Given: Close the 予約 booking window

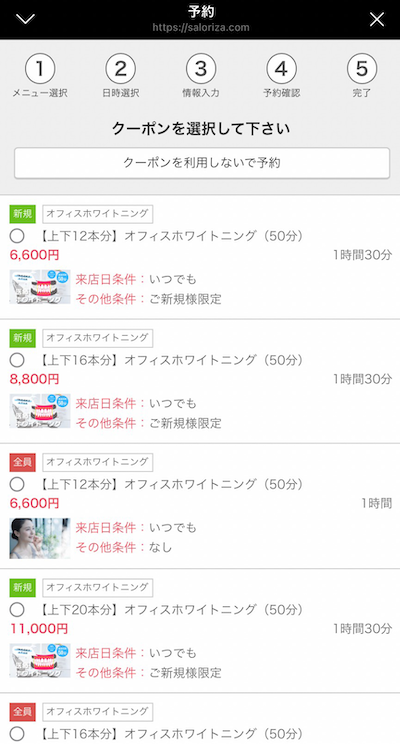Looking at the screenshot, I should tap(377, 19).
